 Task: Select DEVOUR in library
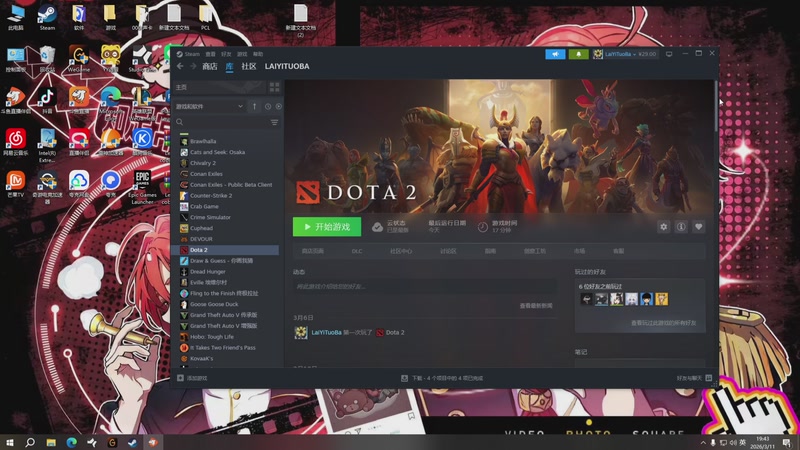pyautogui.click(x=201, y=239)
